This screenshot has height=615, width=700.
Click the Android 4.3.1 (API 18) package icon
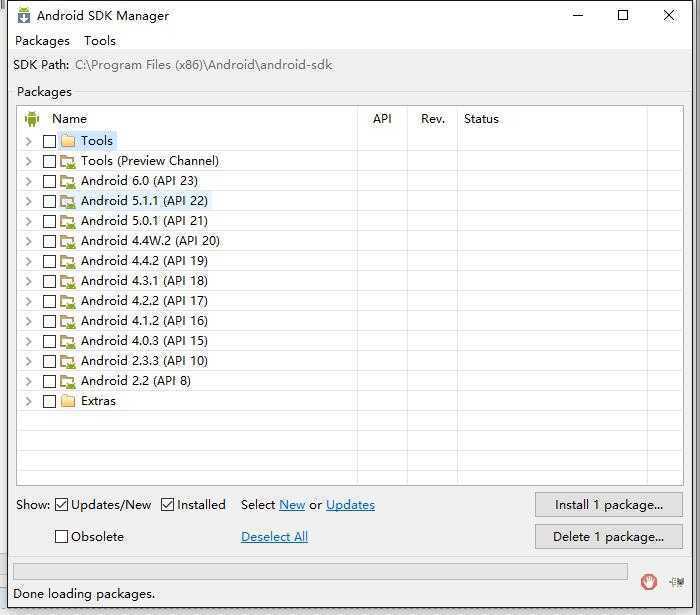pos(68,281)
